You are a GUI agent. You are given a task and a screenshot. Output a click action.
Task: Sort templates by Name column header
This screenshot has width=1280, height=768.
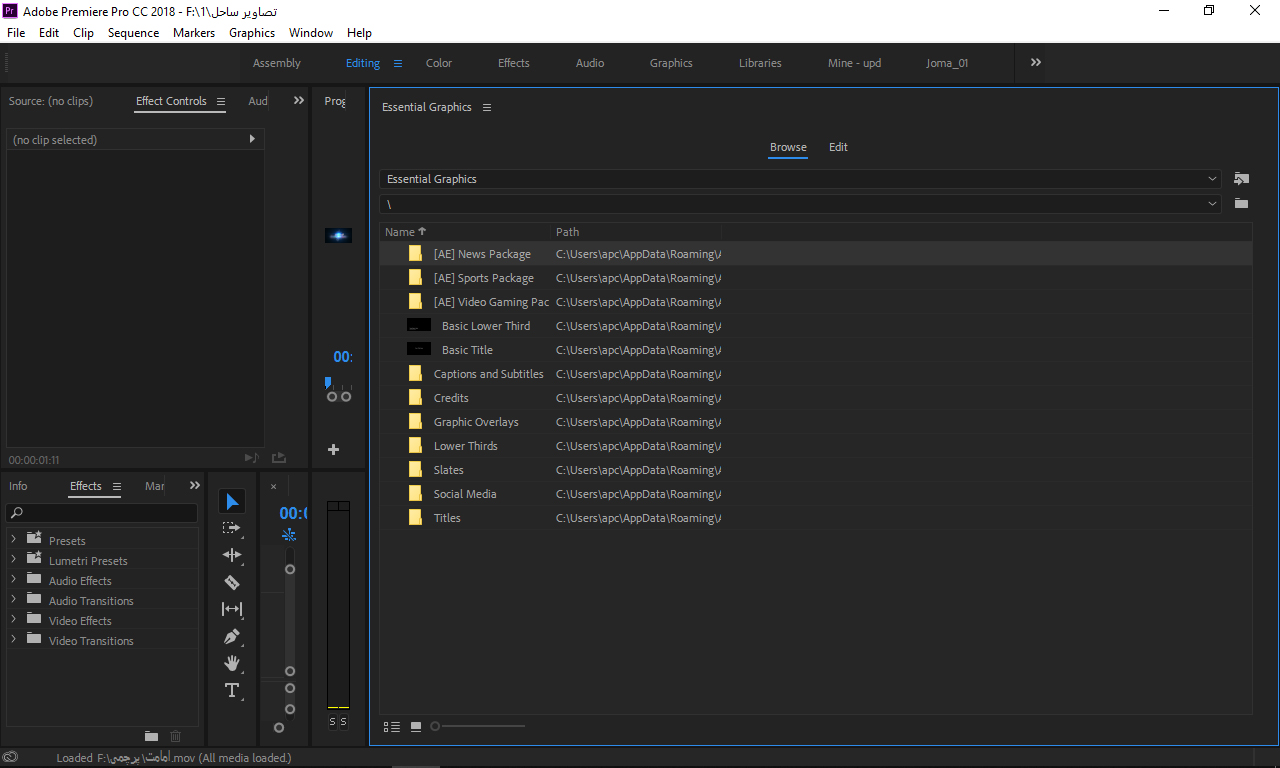point(400,232)
